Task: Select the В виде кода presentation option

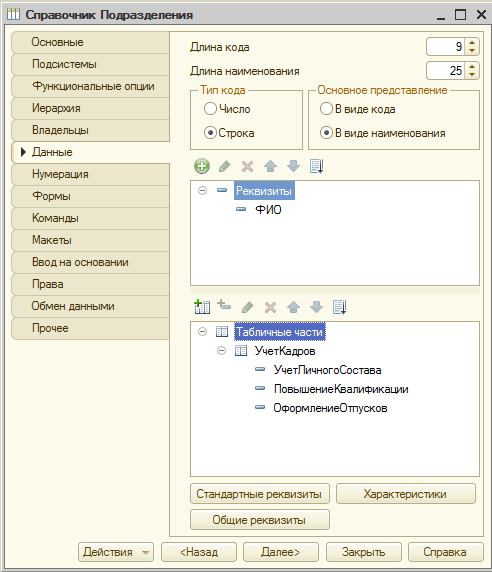Action: click(326, 109)
